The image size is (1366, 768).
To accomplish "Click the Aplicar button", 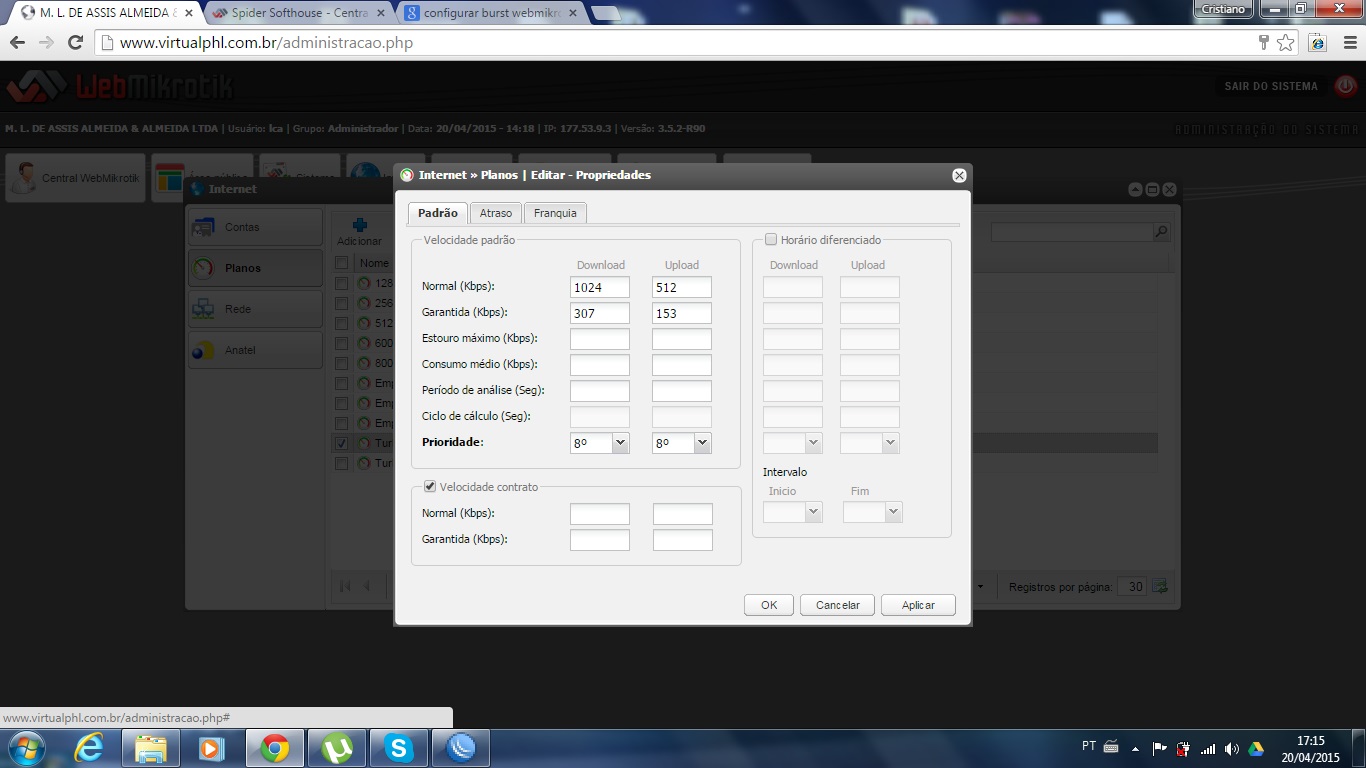I will (918, 605).
